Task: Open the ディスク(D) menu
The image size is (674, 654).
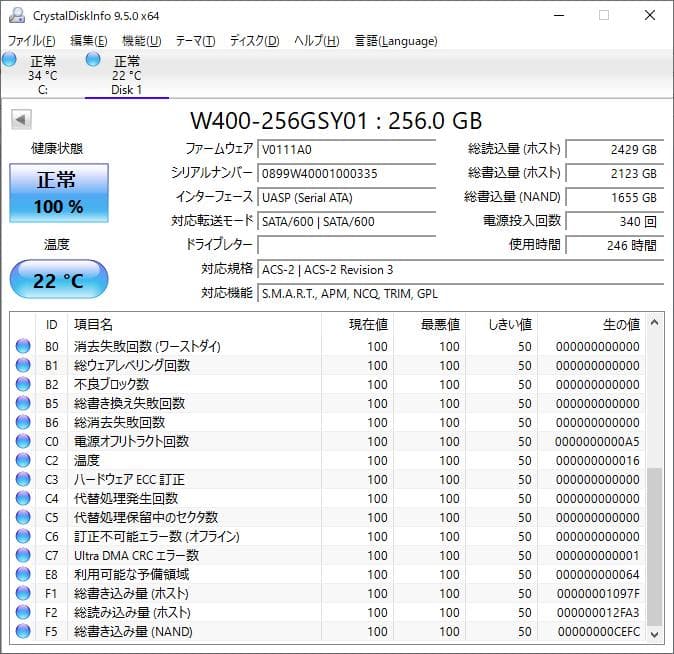Action: 254,41
